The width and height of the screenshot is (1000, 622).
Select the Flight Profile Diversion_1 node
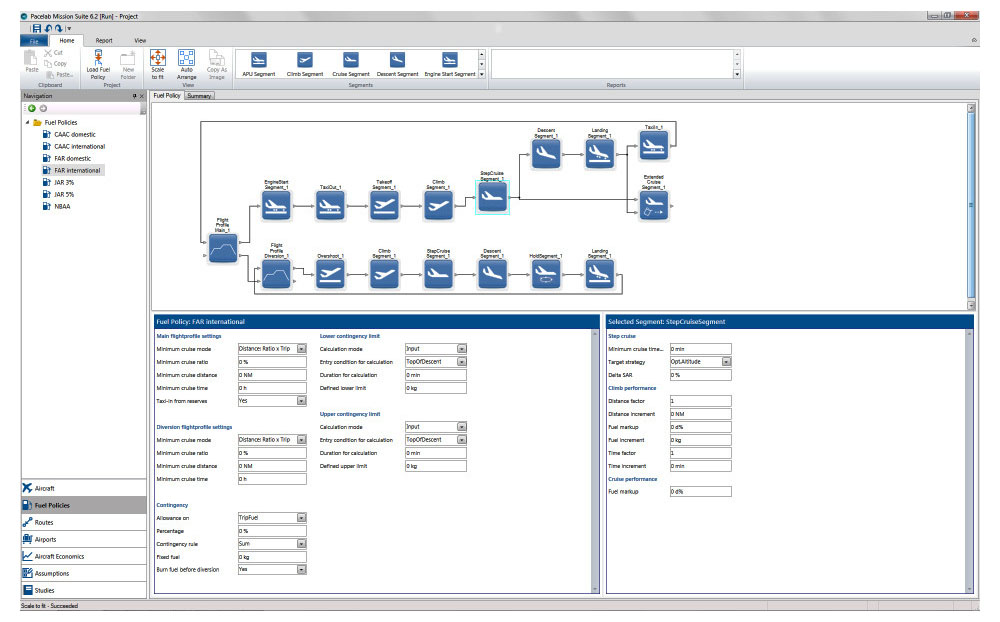276,274
